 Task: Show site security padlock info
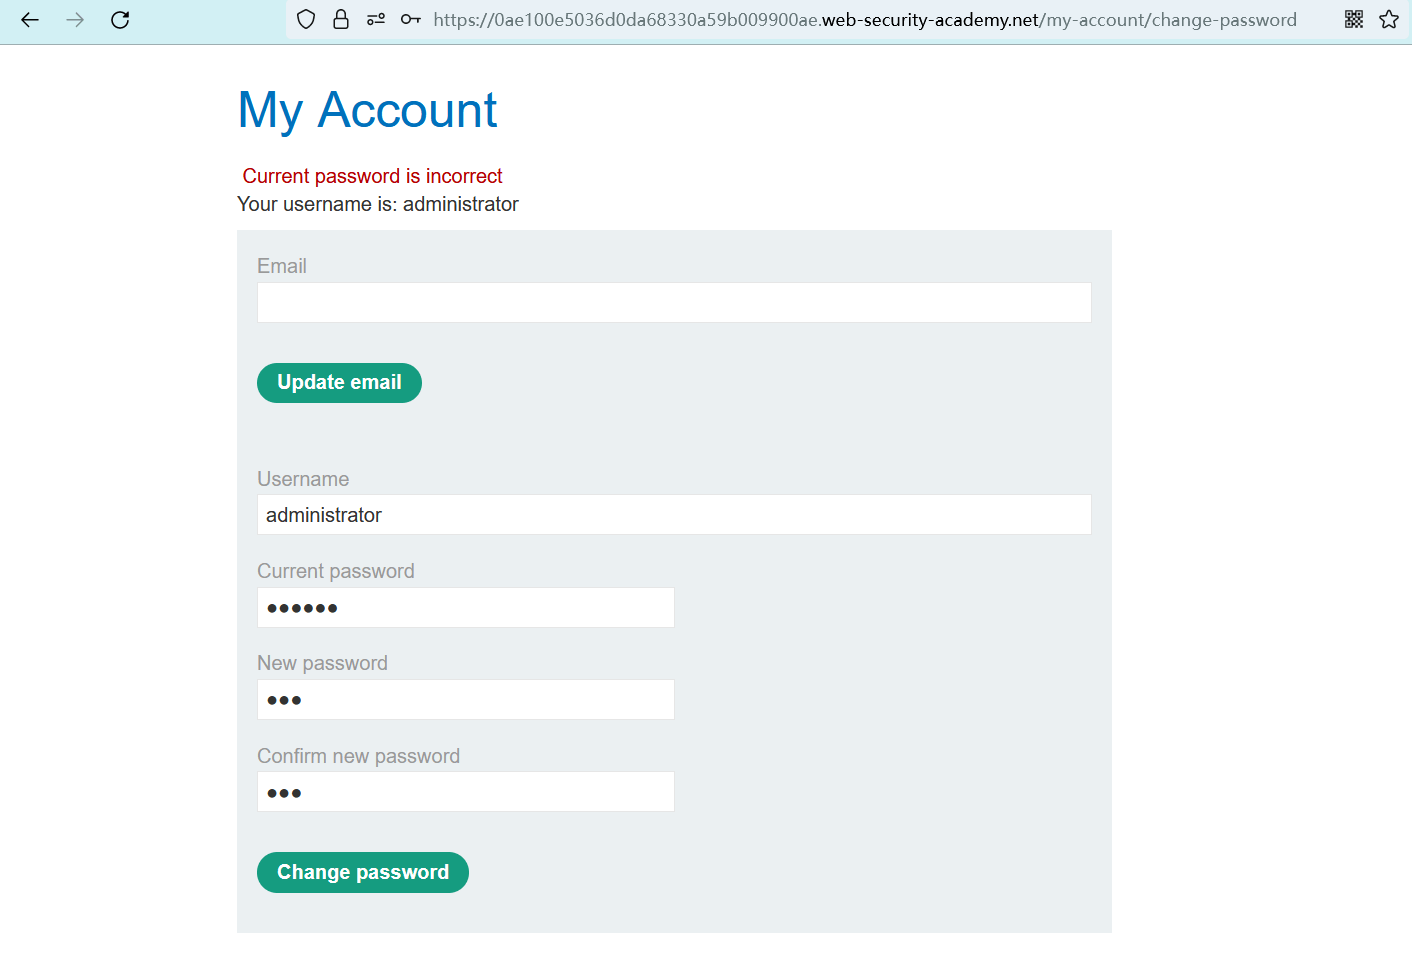coord(341,20)
